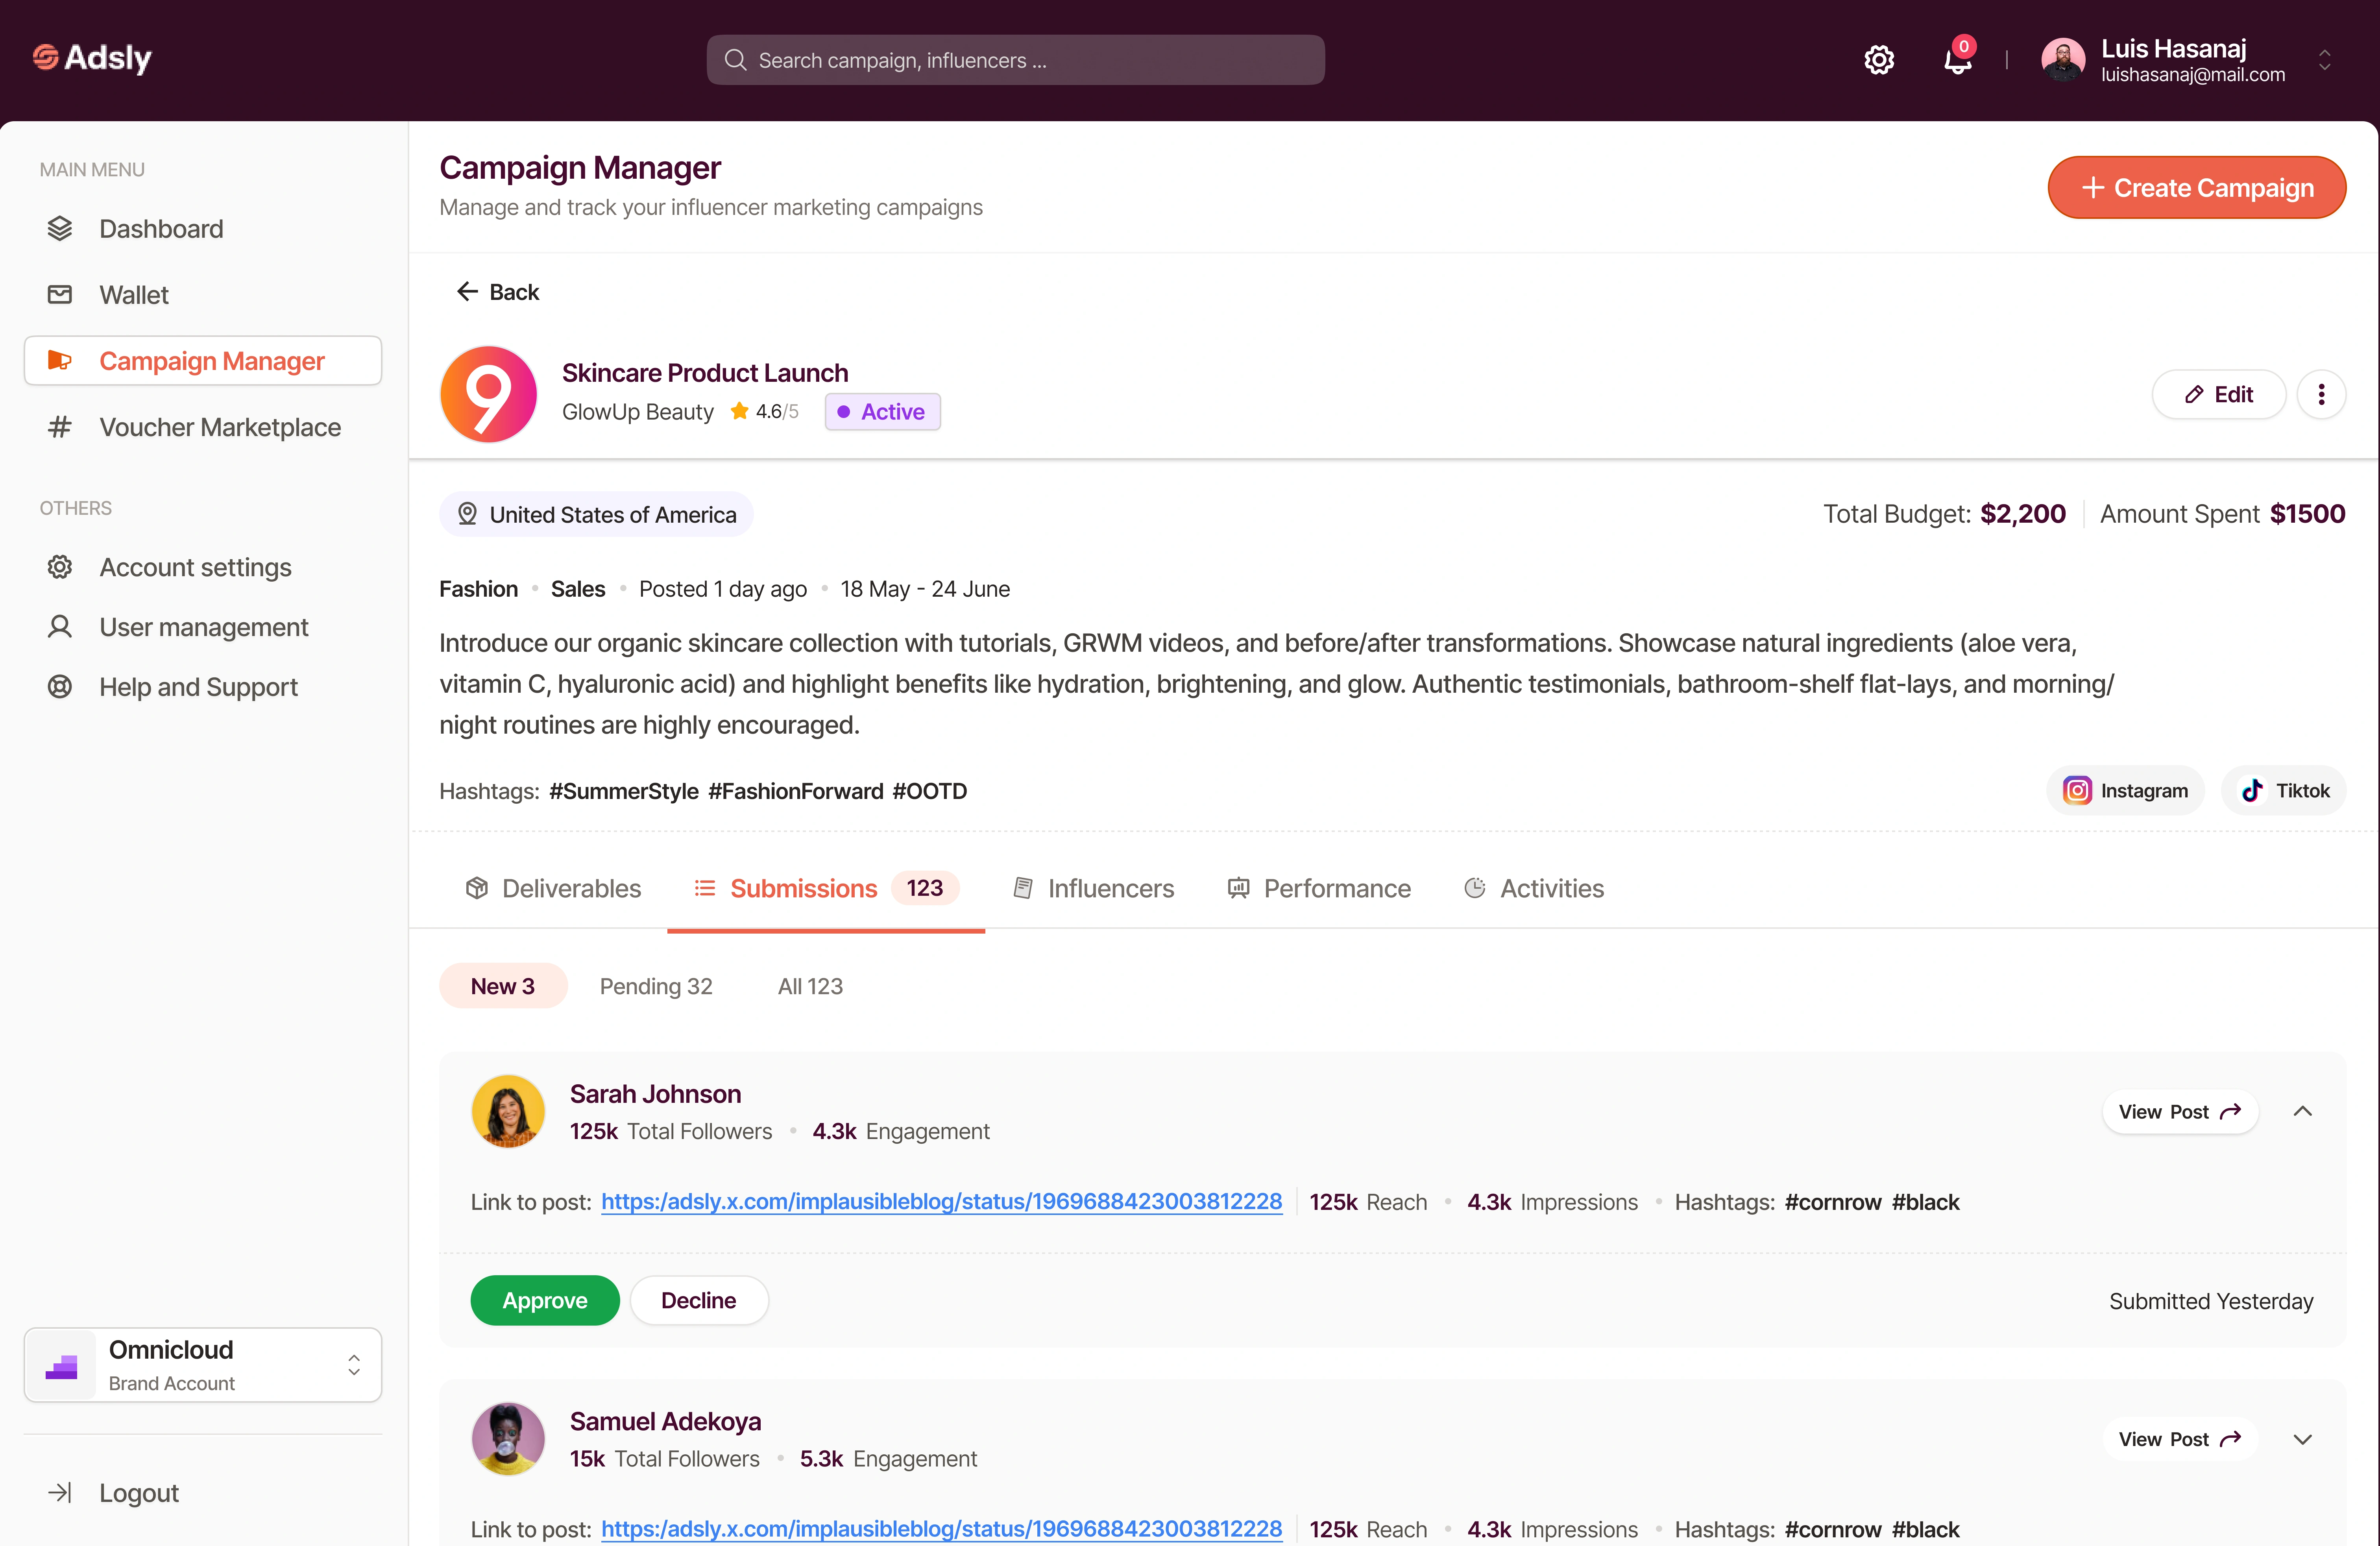Select the New 3 filter pill
2380x1546 pixels.
coord(503,986)
